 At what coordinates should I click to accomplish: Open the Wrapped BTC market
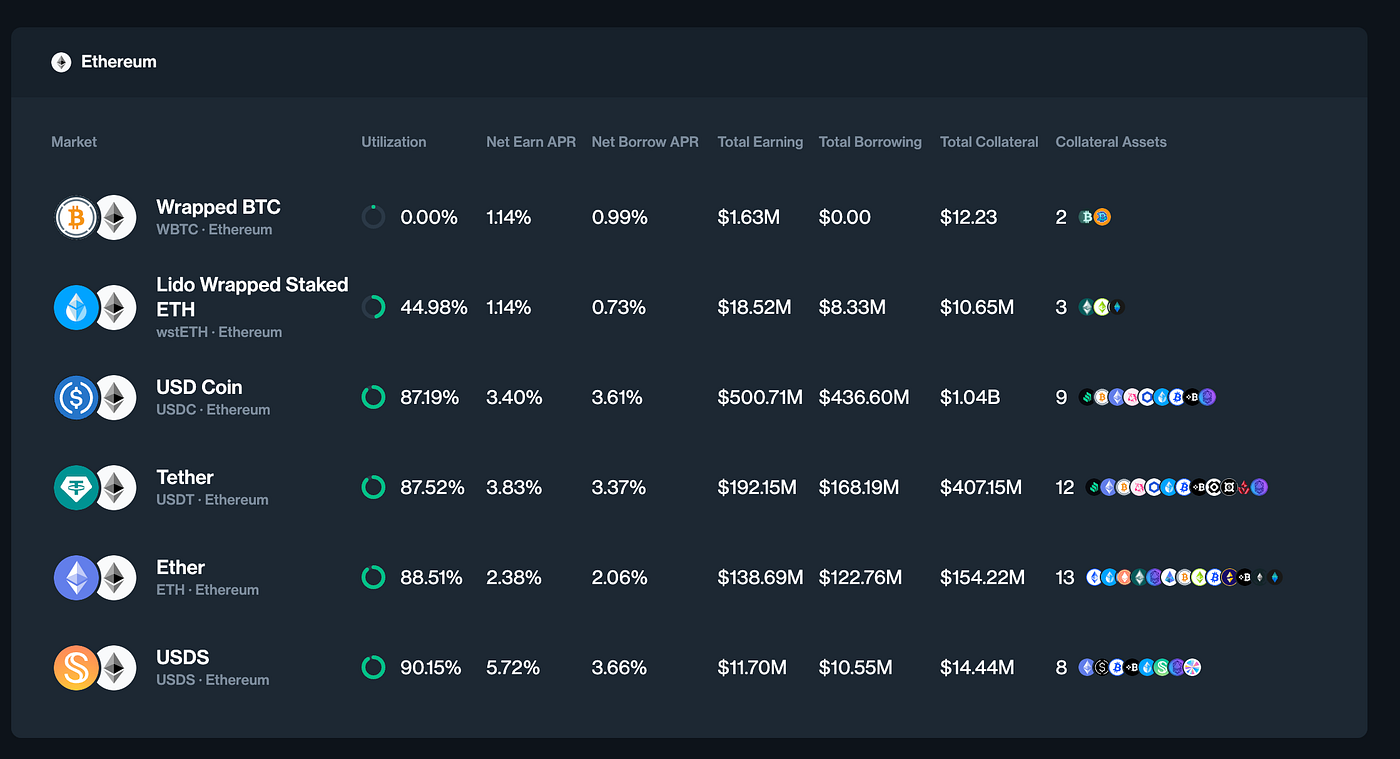point(218,207)
